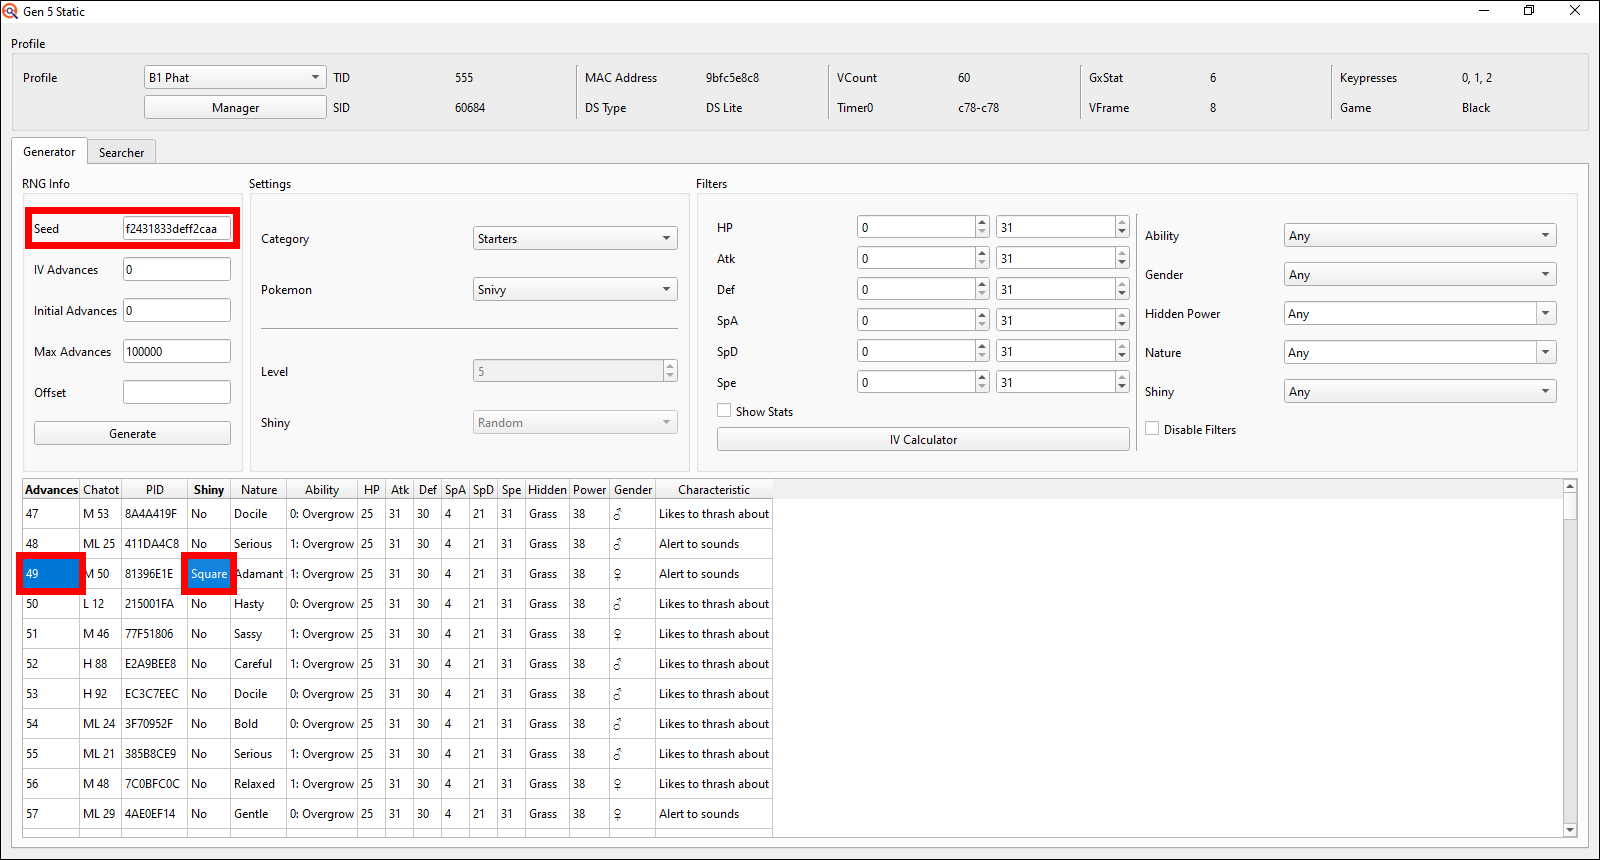Select the Square shiny cell in row 49

click(x=208, y=573)
